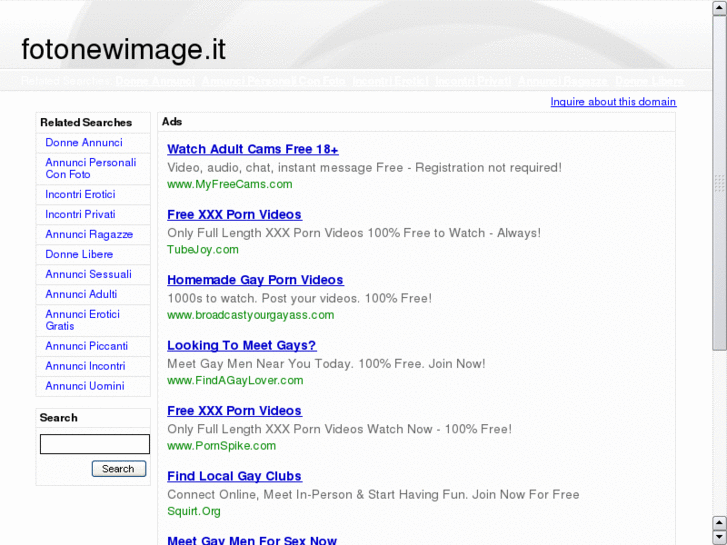Open the 'Free XXX Porn Videos' ad from TubeJoy

click(234, 214)
